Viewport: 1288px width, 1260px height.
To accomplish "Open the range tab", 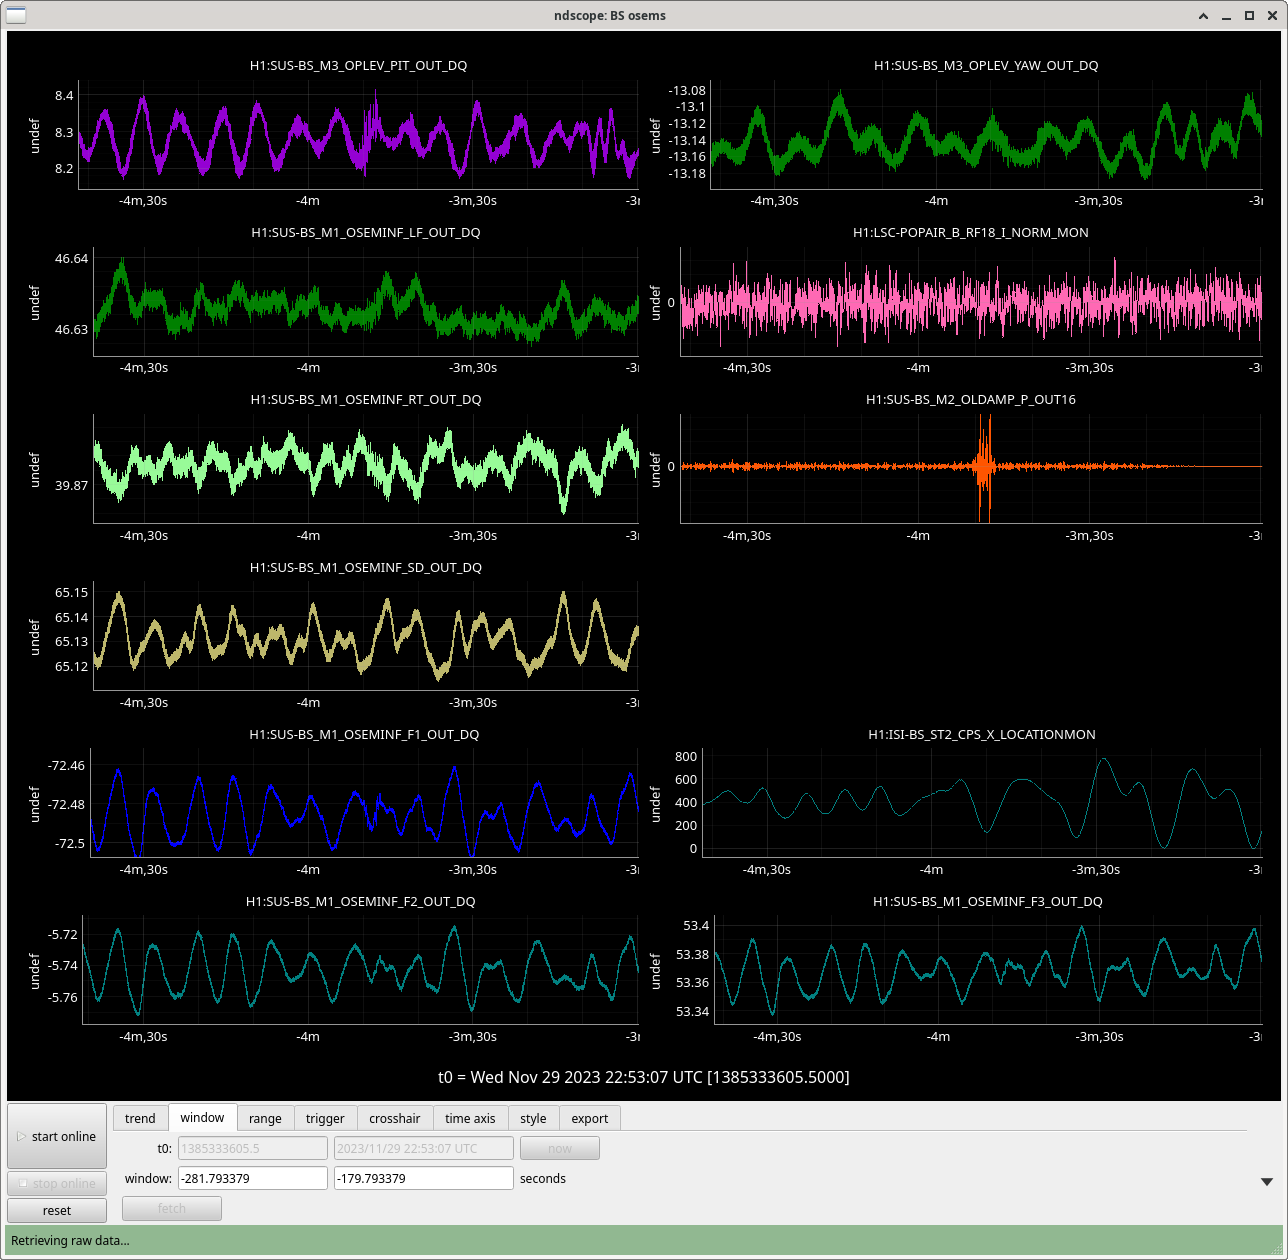I will pyautogui.click(x=265, y=1118).
